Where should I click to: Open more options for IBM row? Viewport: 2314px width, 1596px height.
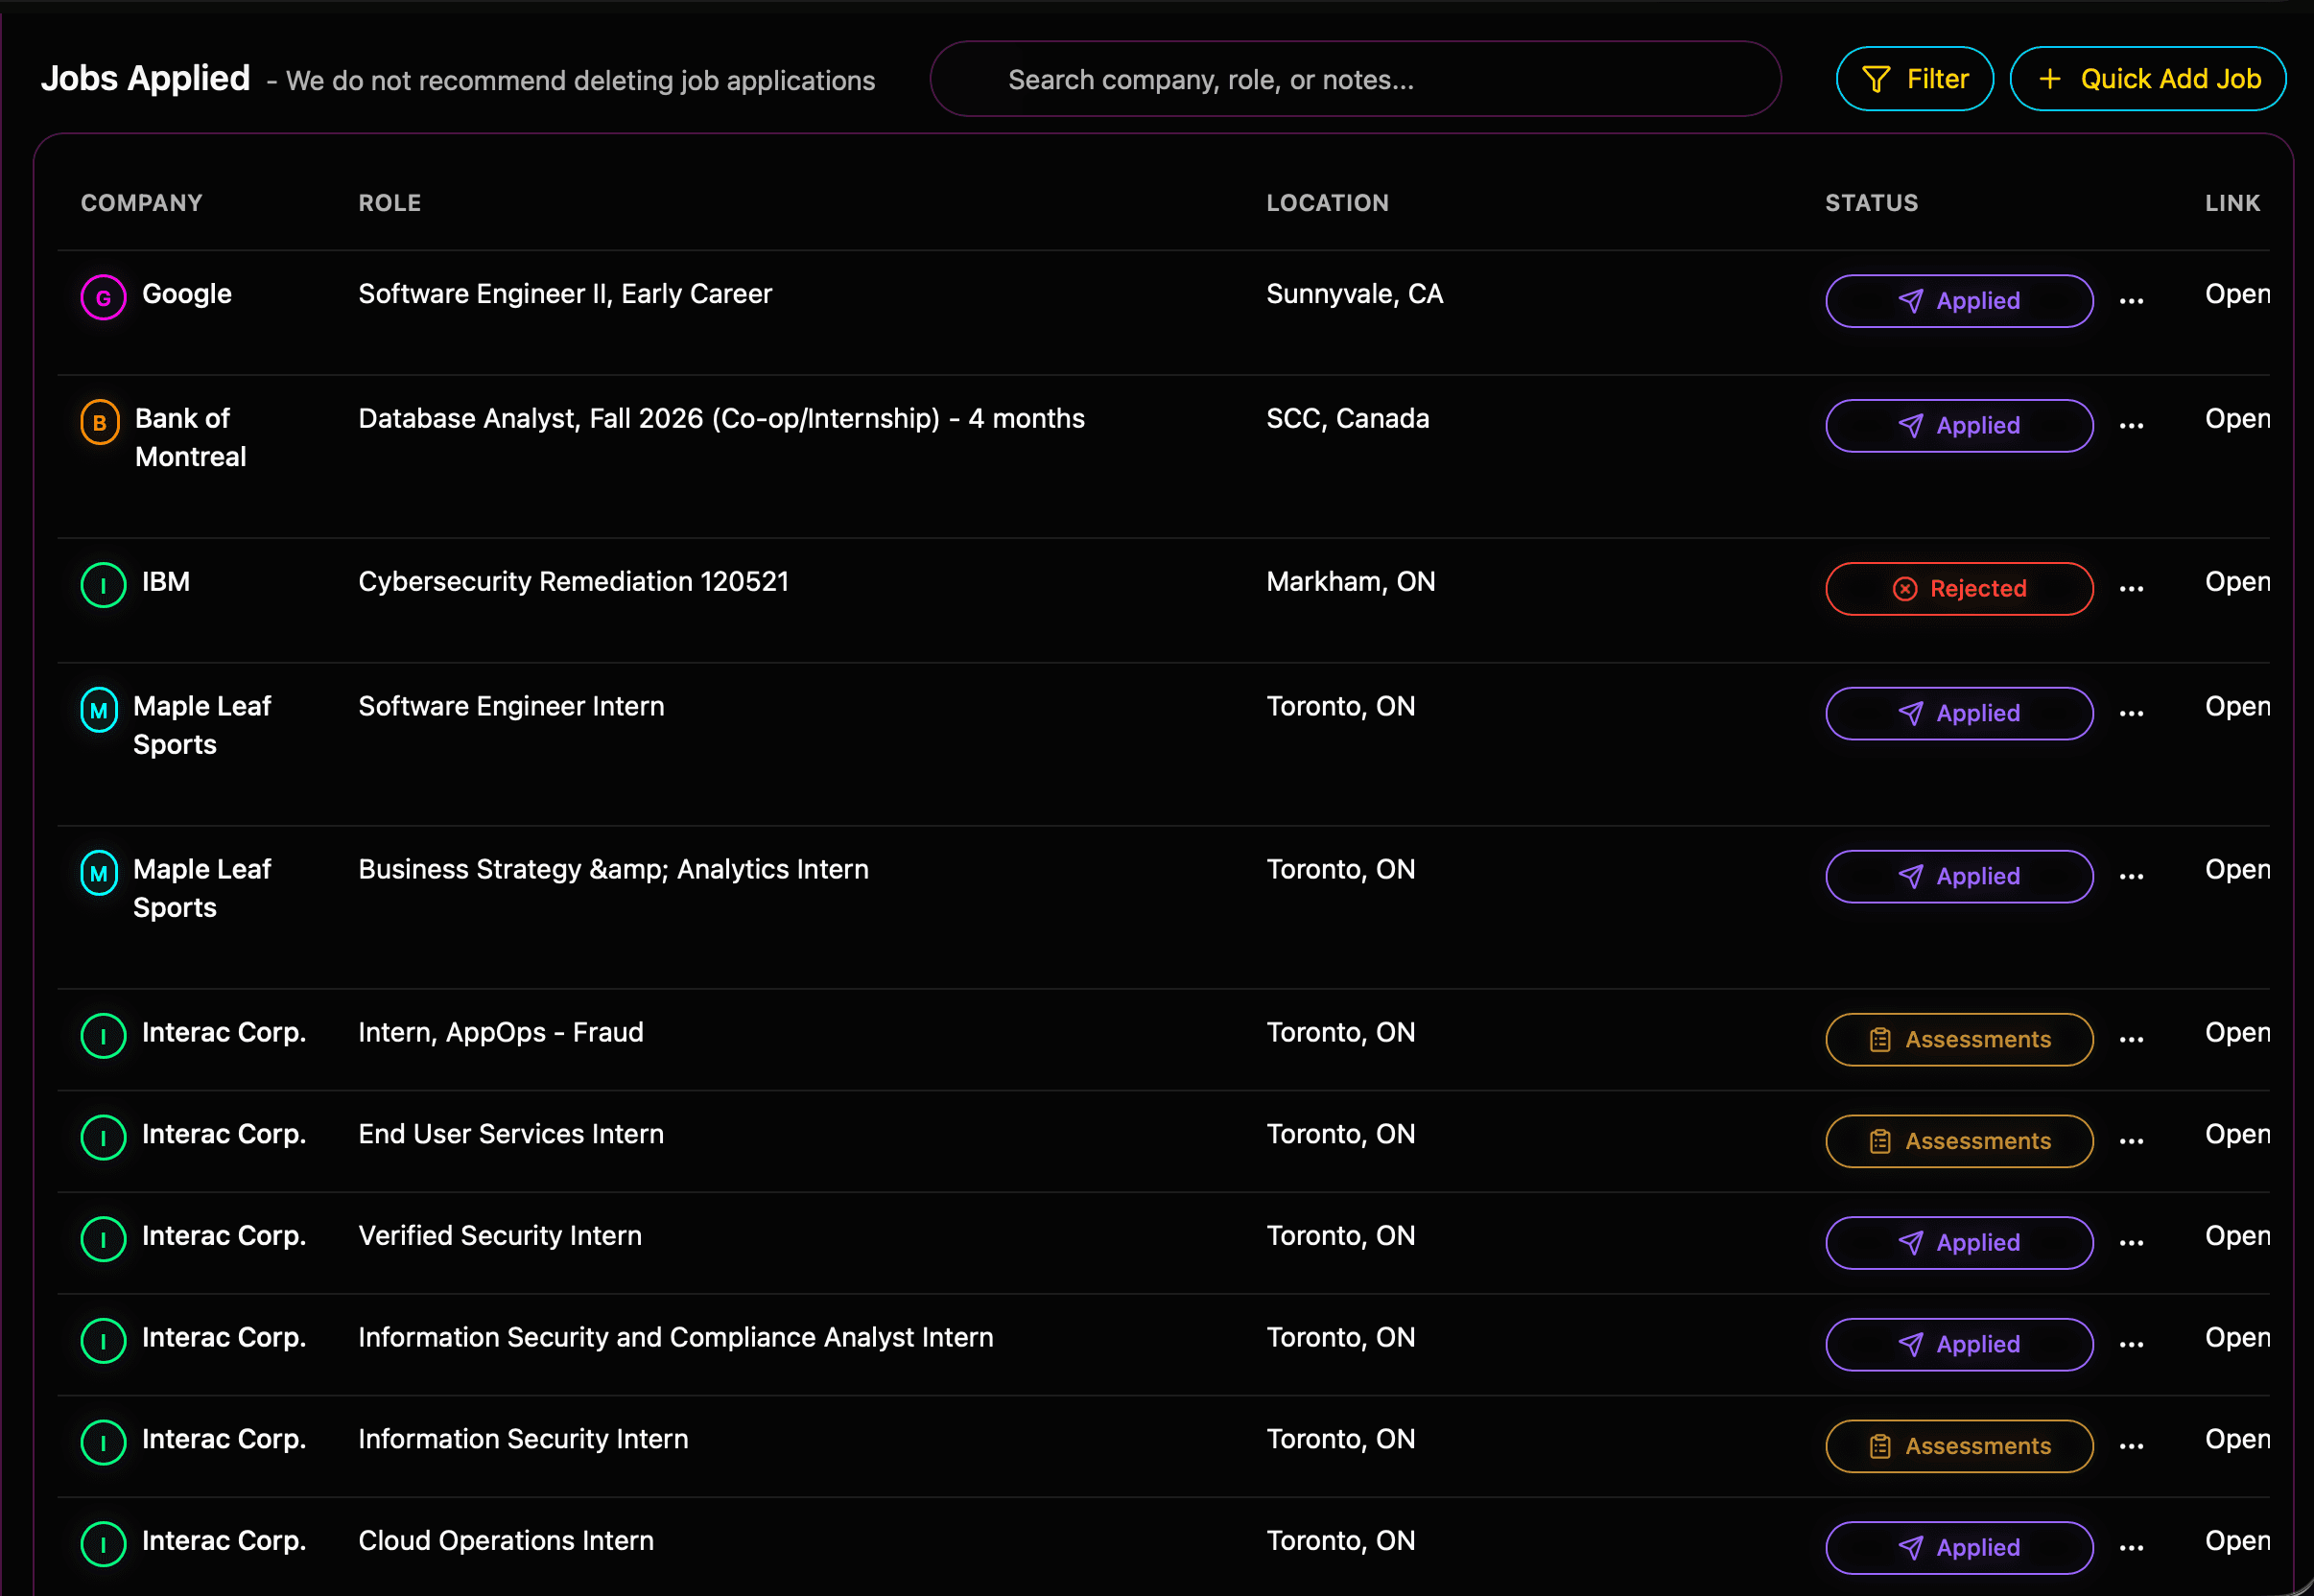click(2131, 589)
